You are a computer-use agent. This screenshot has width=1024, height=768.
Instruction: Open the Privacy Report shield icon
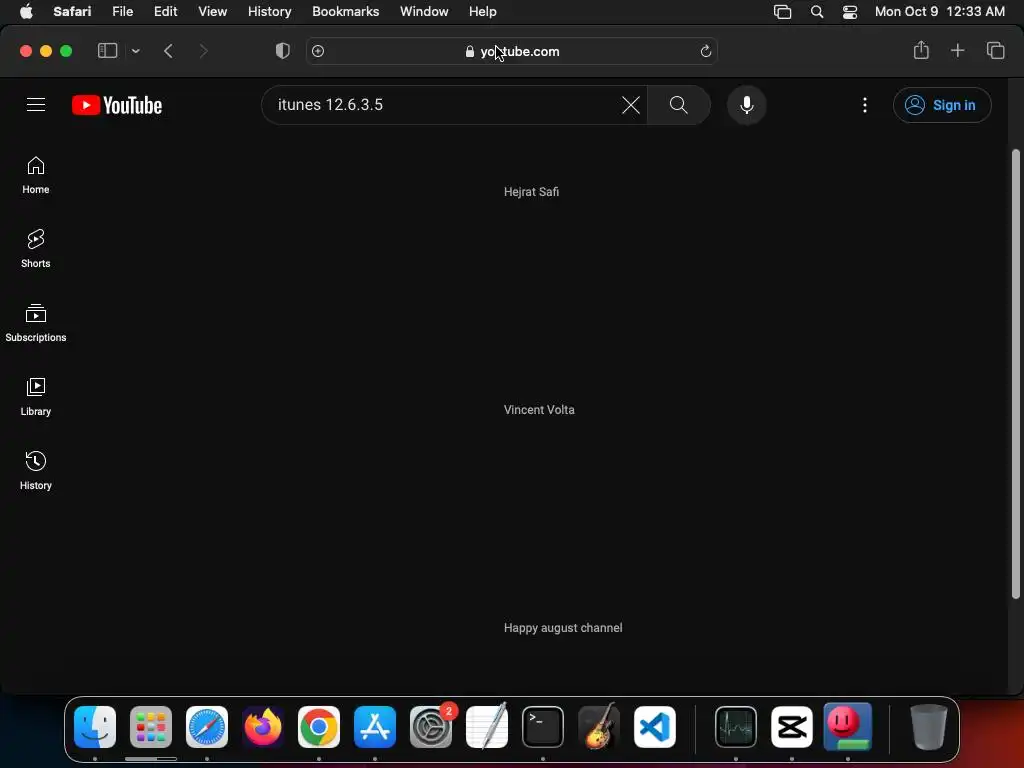tap(282, 51)
